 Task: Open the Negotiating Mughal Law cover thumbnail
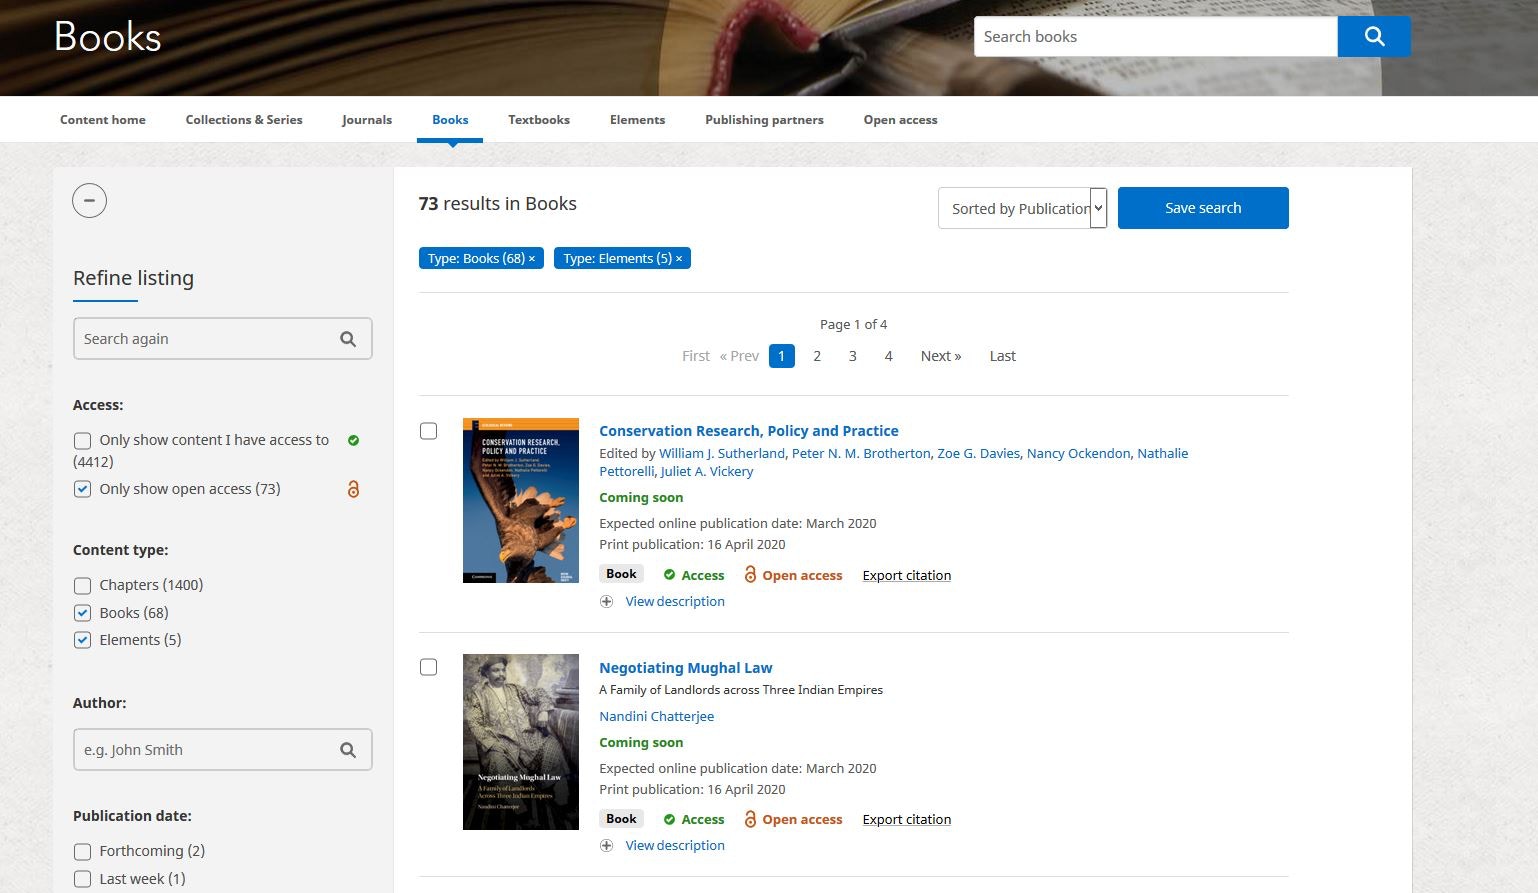(520, 741)
